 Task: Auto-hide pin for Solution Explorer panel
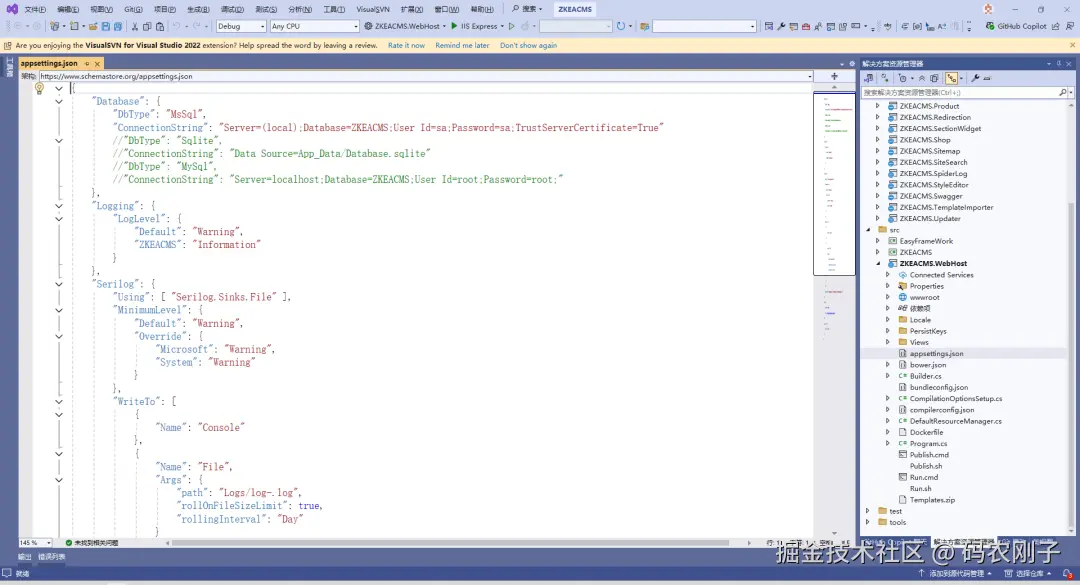point(1059,63)
